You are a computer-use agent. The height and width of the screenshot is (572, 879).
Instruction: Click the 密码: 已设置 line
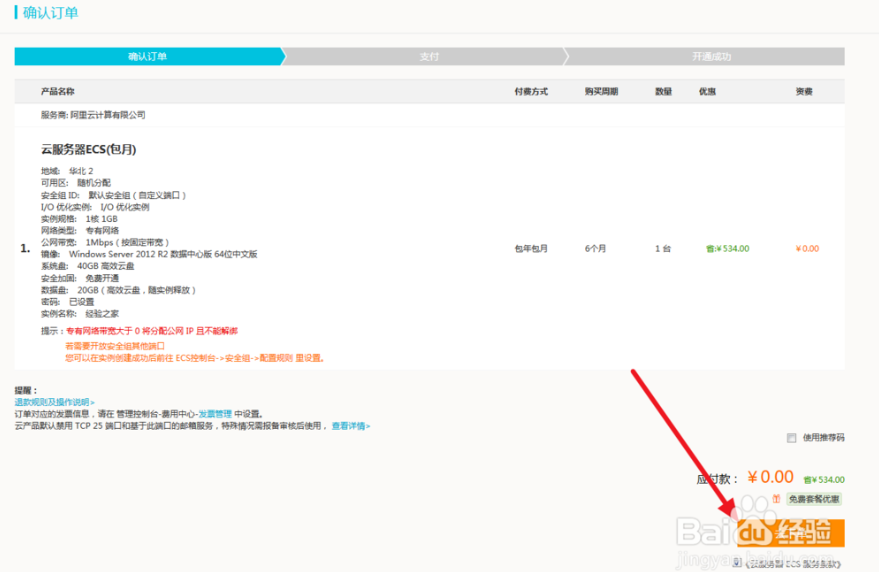pos(67,302)
